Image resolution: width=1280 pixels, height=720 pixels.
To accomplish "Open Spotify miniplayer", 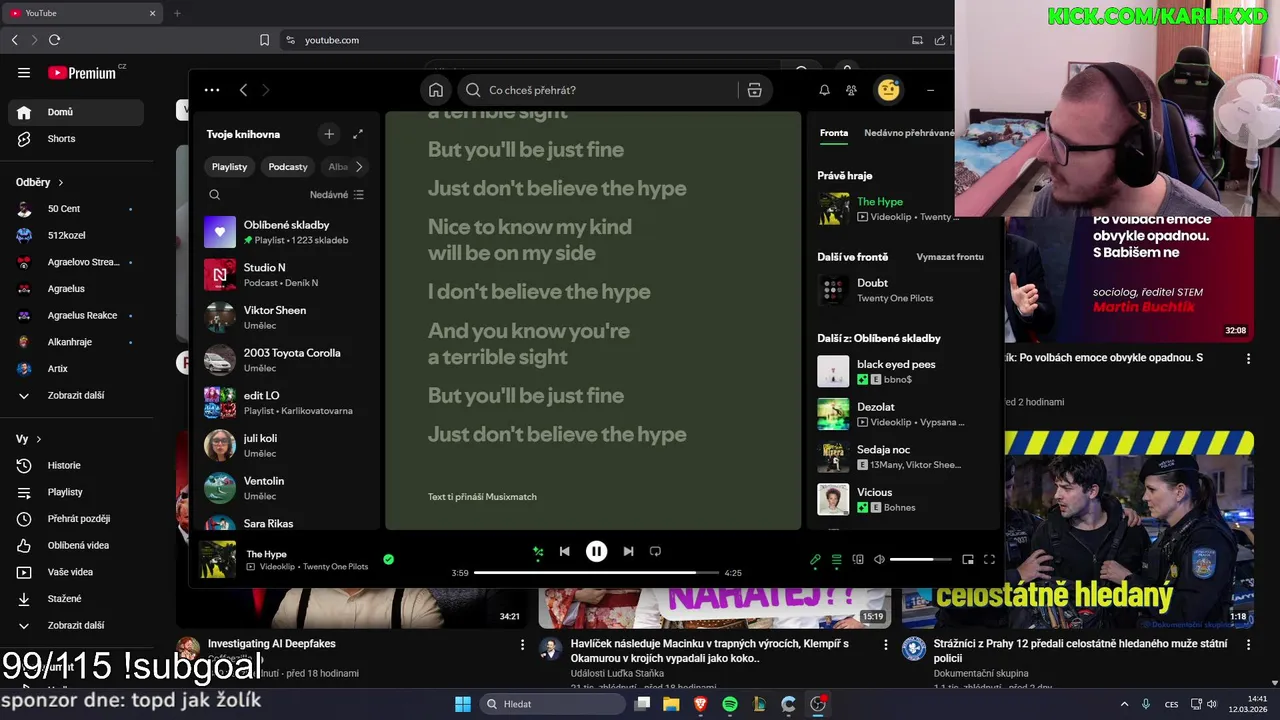I will [x=968, y=560].
